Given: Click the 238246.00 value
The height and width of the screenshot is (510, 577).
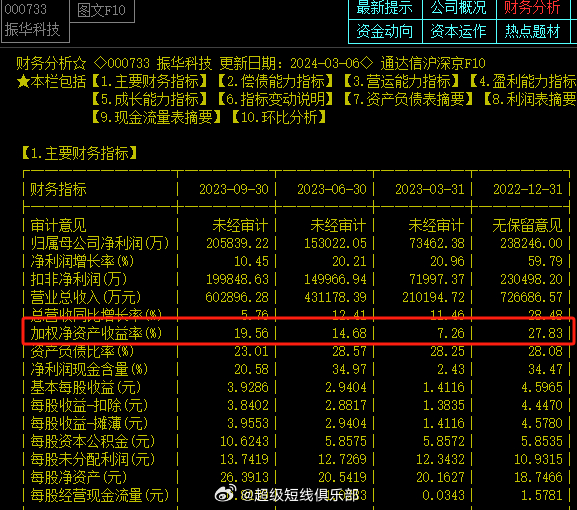Looking at the screenshot, I should 531,244.
